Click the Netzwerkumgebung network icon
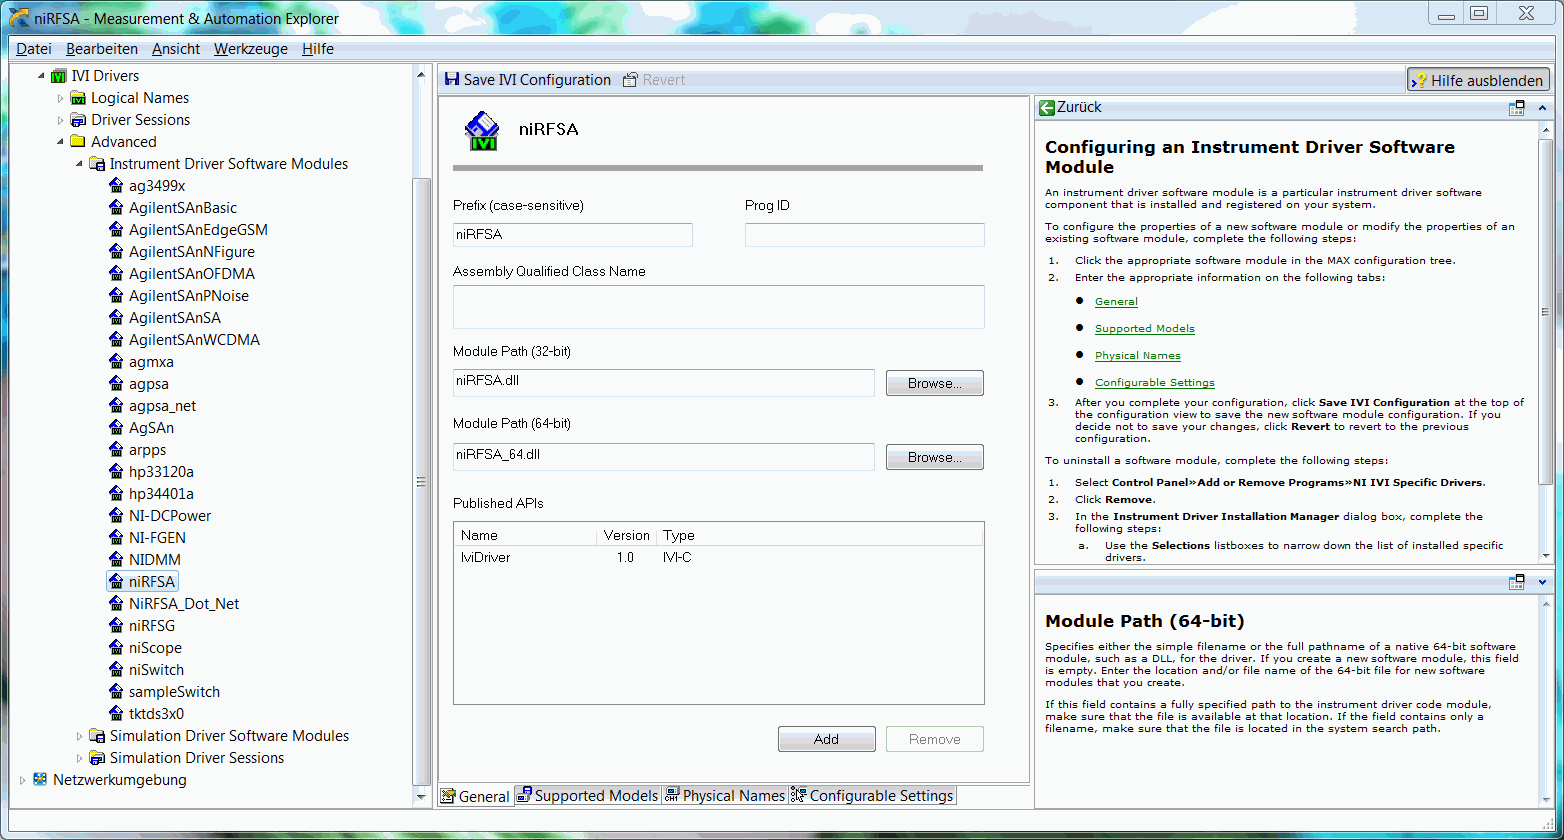The height and width of the screenshot is (840, 1564). click(x=40, y=780)
